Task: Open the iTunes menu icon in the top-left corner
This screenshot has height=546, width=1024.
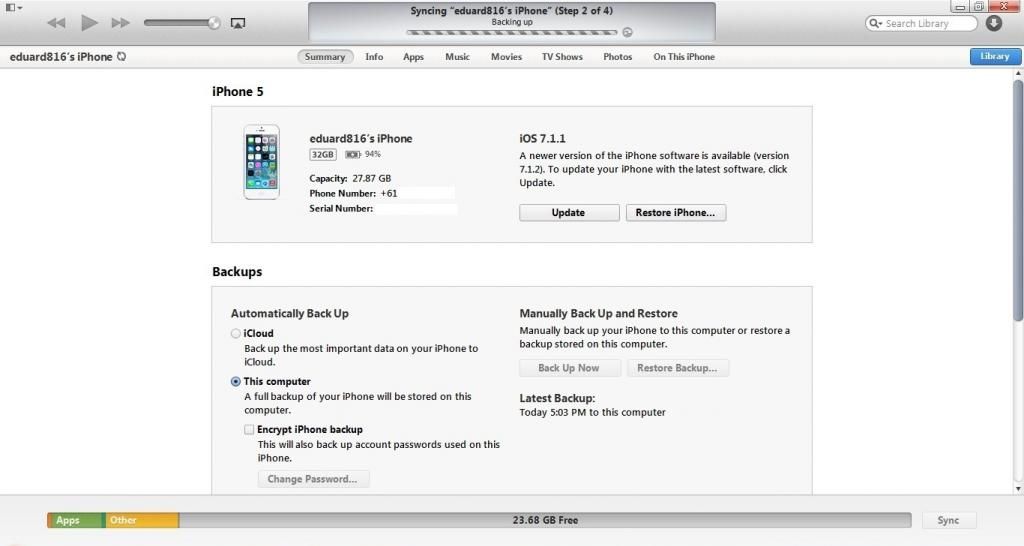Action: coord(13,8)
